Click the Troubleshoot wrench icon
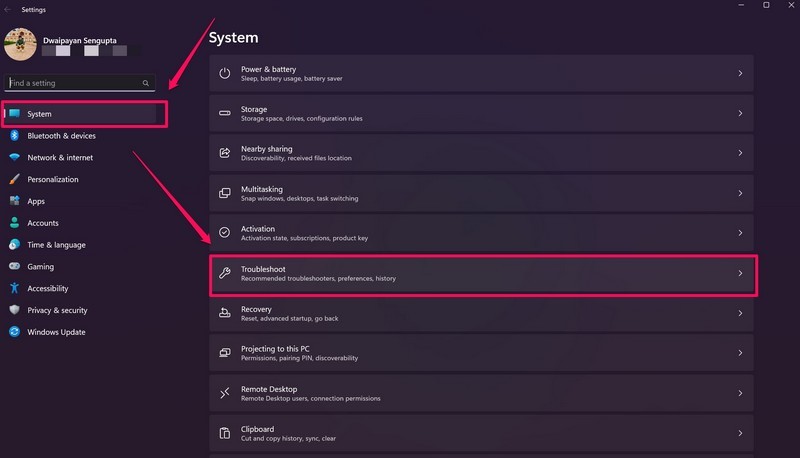 (224, 273)
